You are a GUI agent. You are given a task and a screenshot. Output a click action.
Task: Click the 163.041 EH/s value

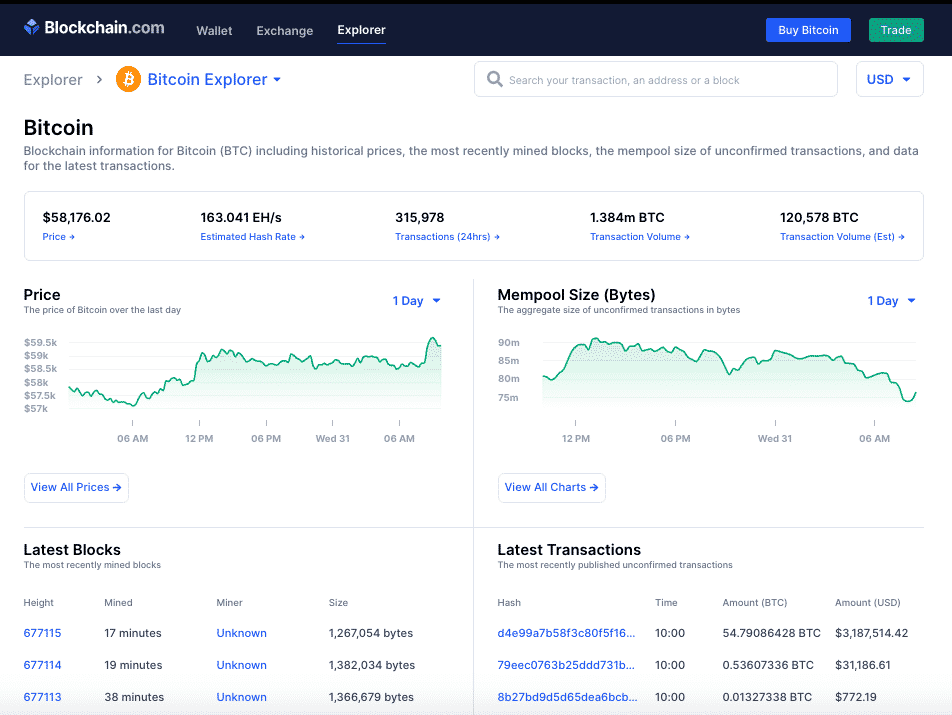click(241, 217)
